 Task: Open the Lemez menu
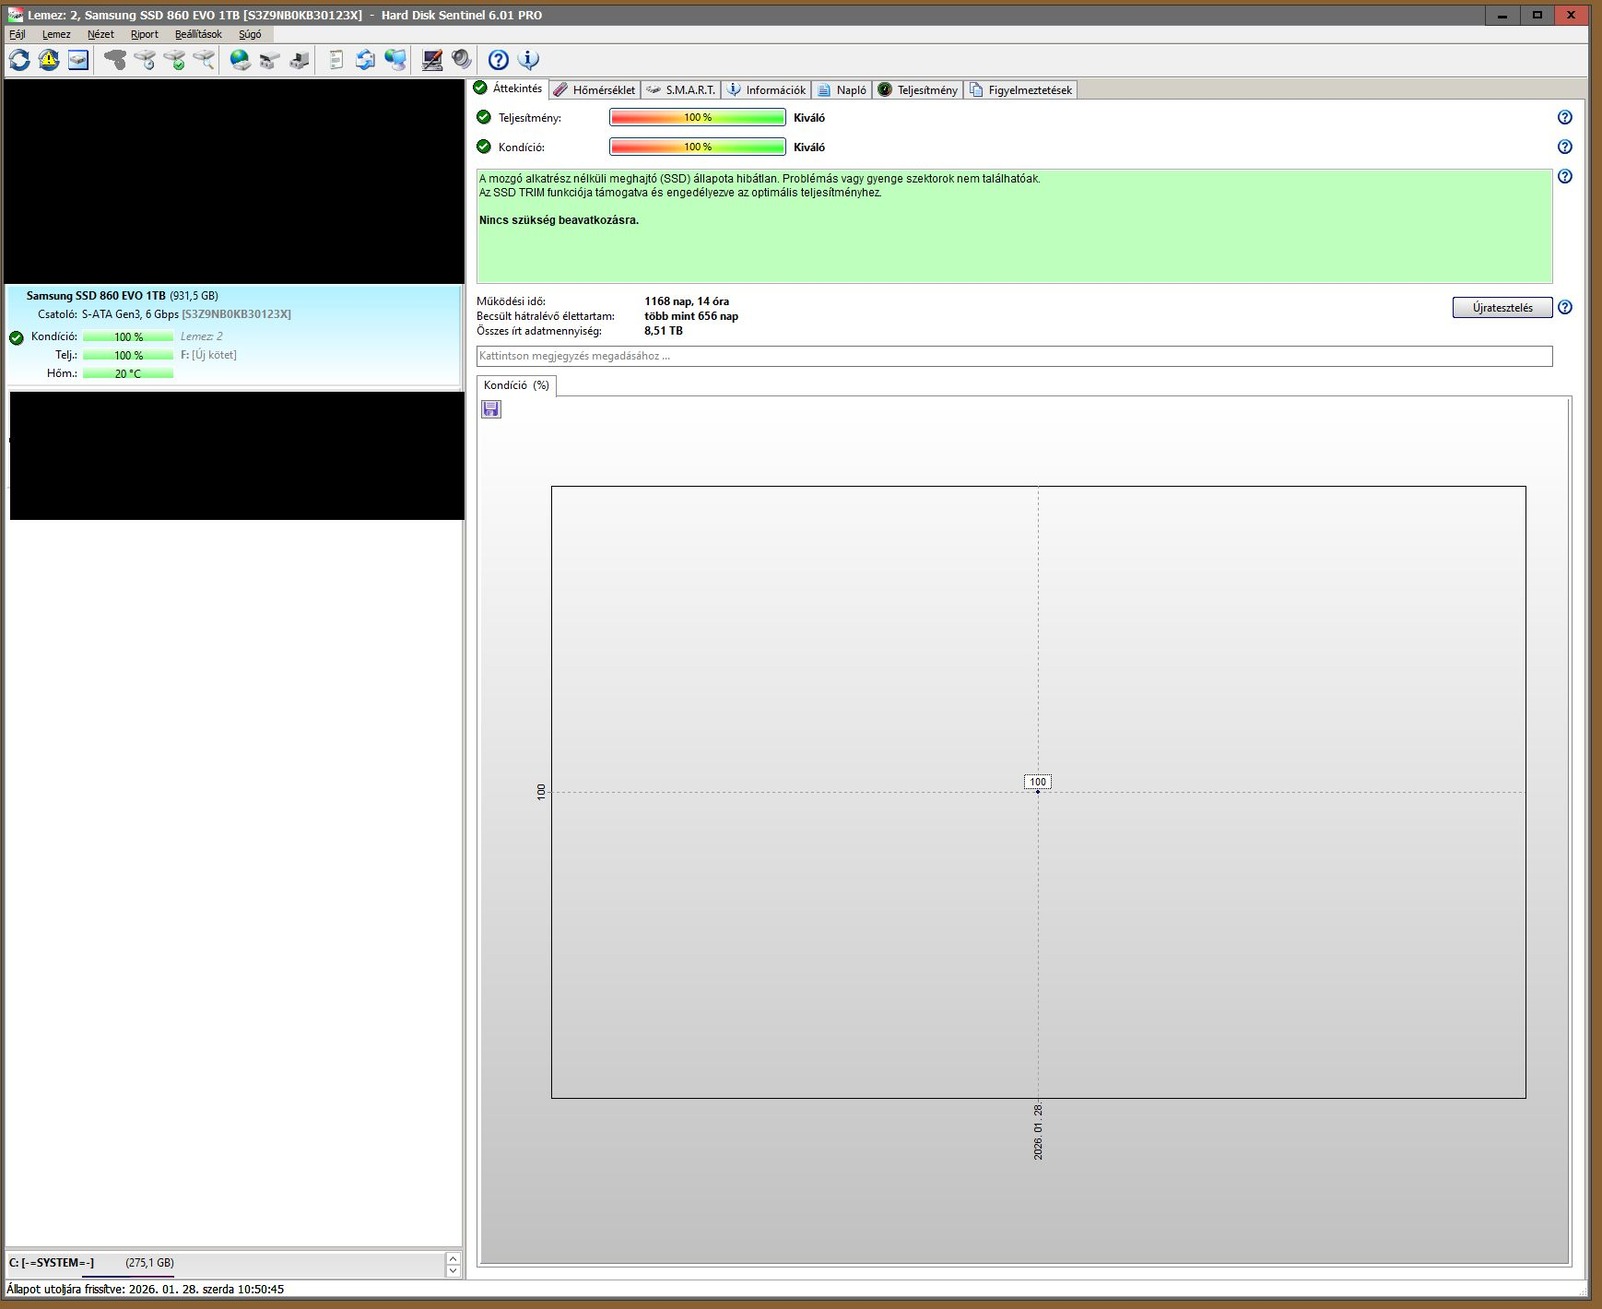click(56, 34)
